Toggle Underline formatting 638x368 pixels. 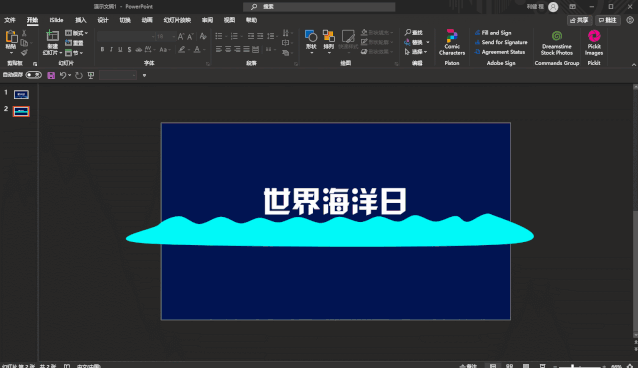click(120, 50)
